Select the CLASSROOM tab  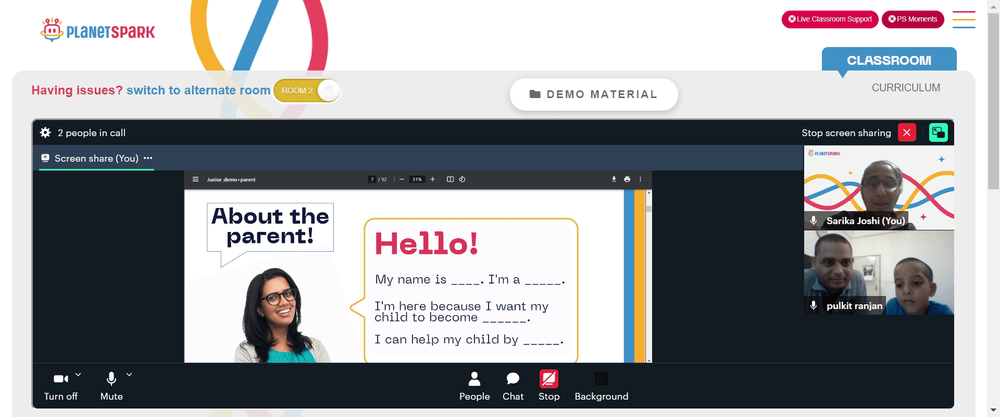coord(889,61)
